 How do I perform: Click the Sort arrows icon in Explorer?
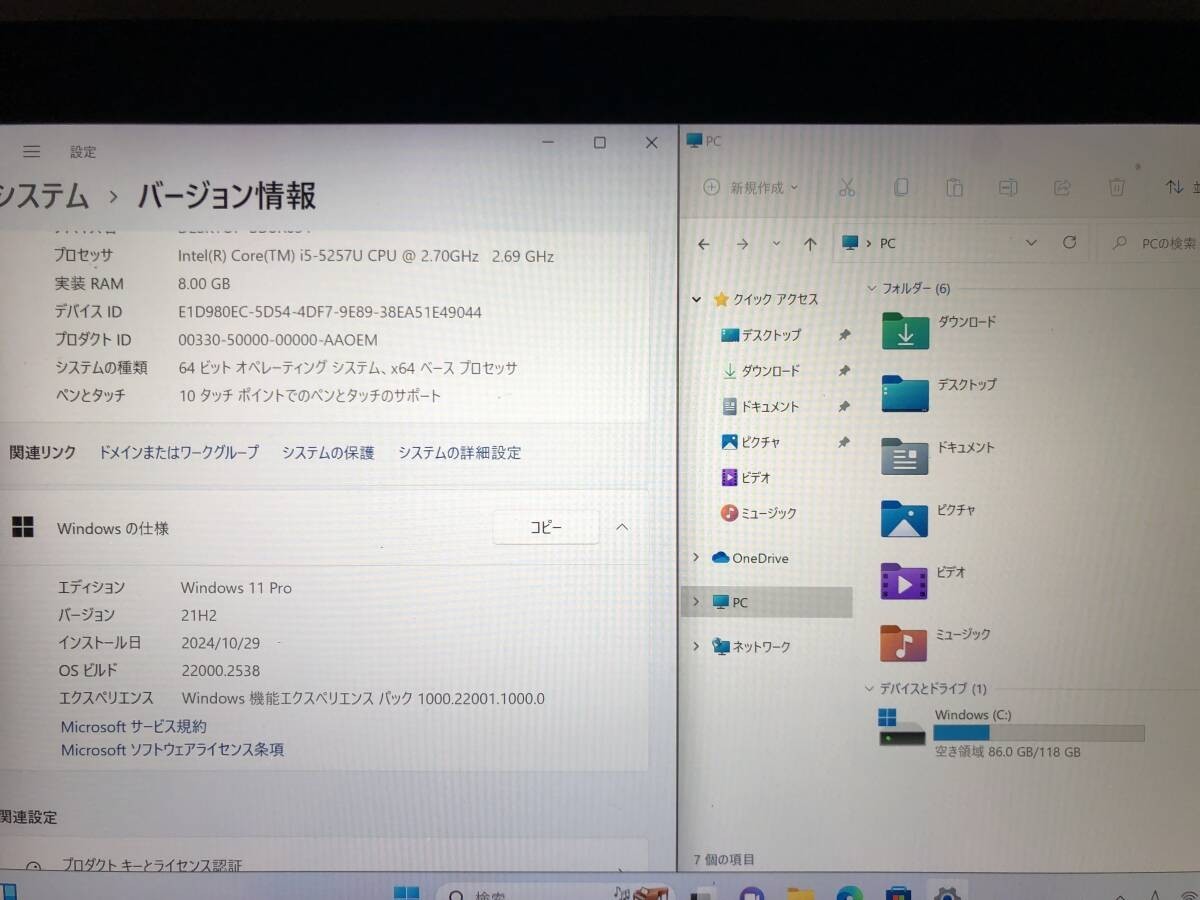pos(1174,187)
